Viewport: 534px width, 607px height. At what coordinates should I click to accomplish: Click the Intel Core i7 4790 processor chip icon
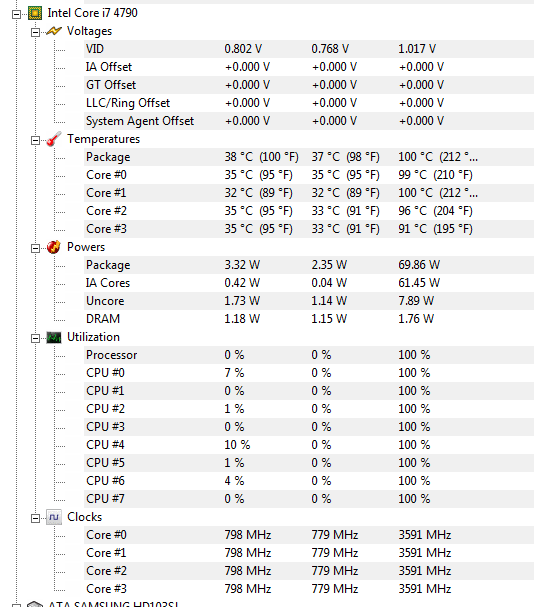point(35,13)
